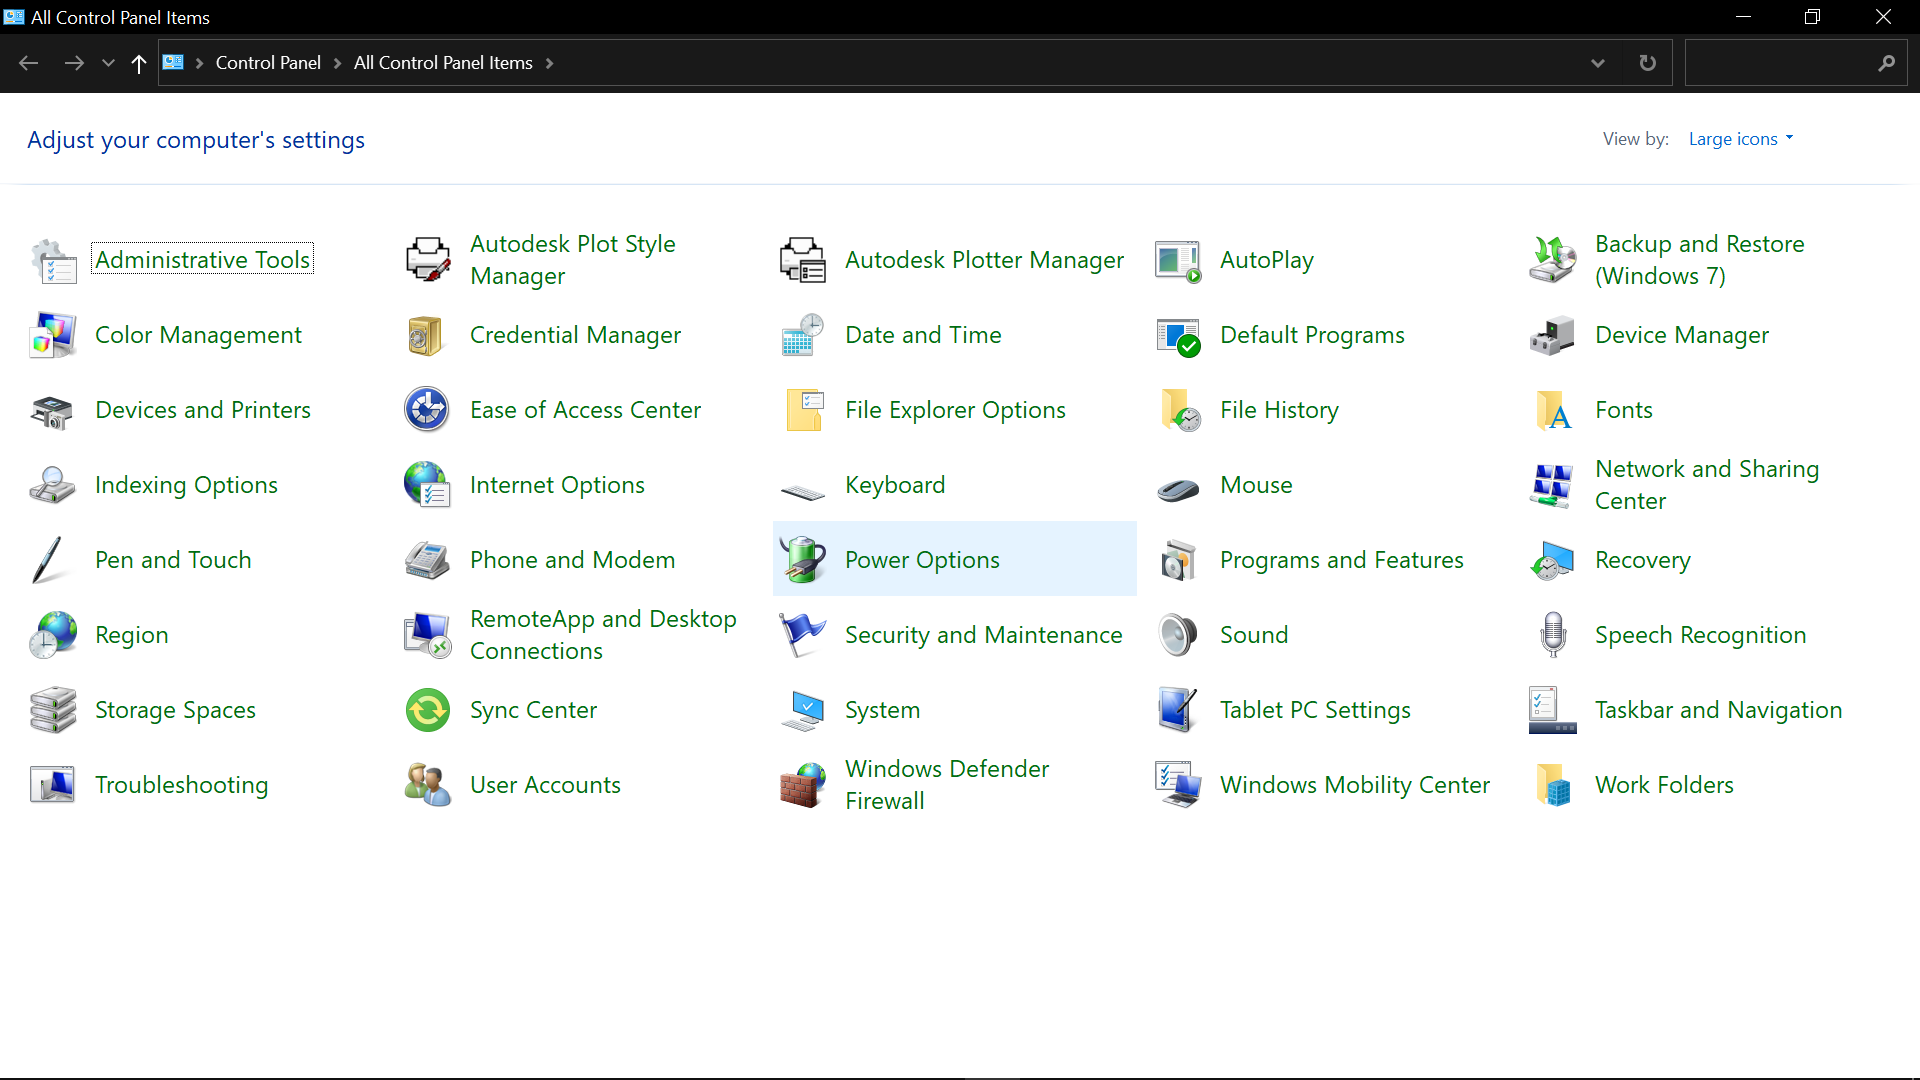Open the Sound speaker icon
The image size is (1920, 1080).
(x=1178, y=635)
